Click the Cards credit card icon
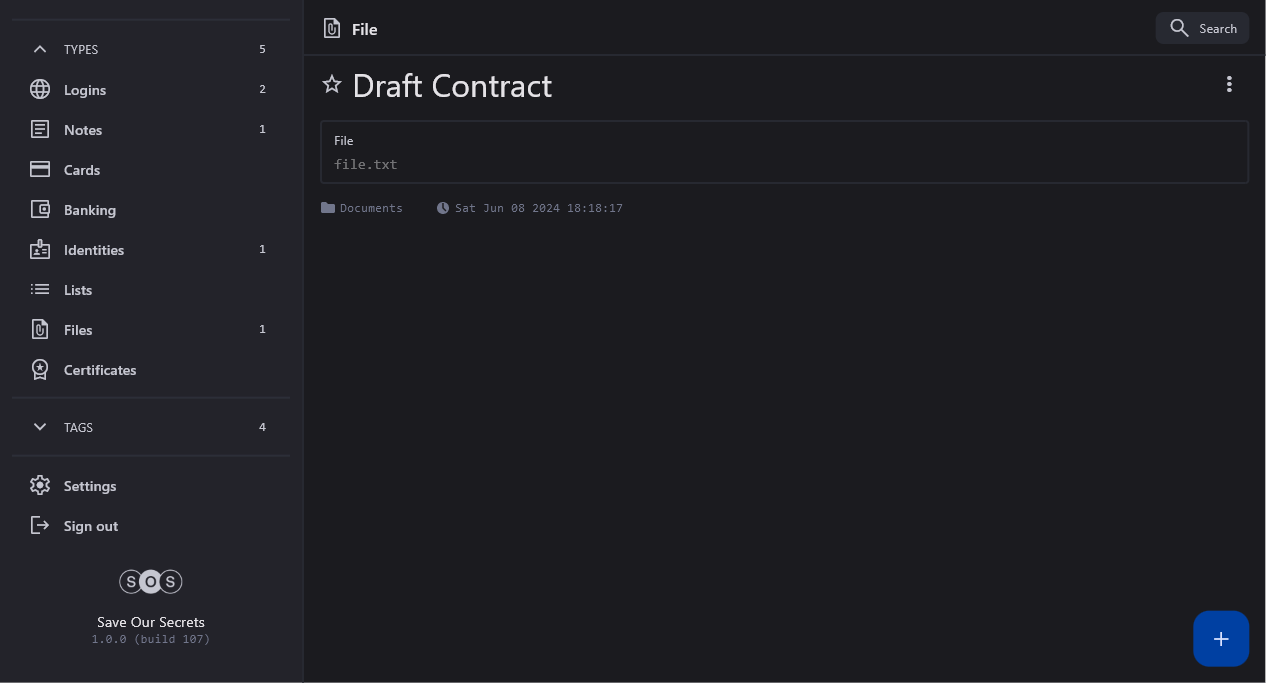The height and width of the screenshot is (683, 1266). tap(40, 170)
